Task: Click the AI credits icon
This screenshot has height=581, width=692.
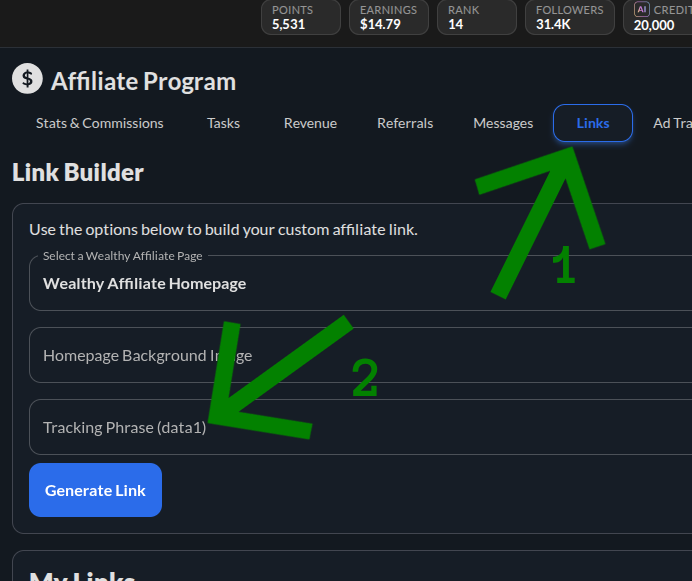Action: point(642,9)
